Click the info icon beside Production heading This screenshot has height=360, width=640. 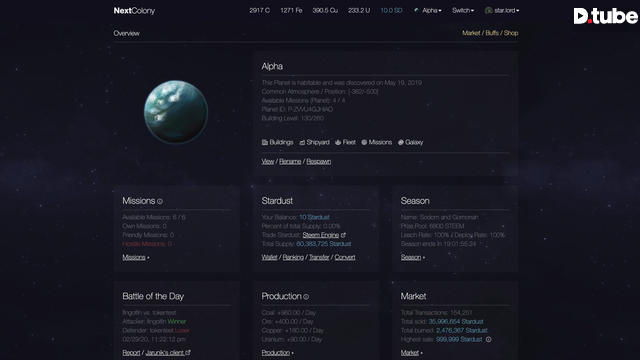[306, 297]
